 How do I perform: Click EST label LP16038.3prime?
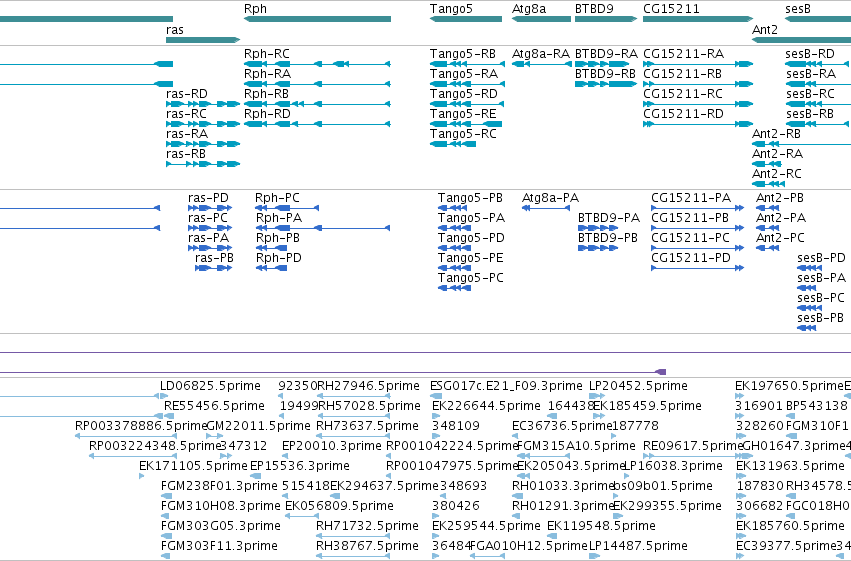674,467
